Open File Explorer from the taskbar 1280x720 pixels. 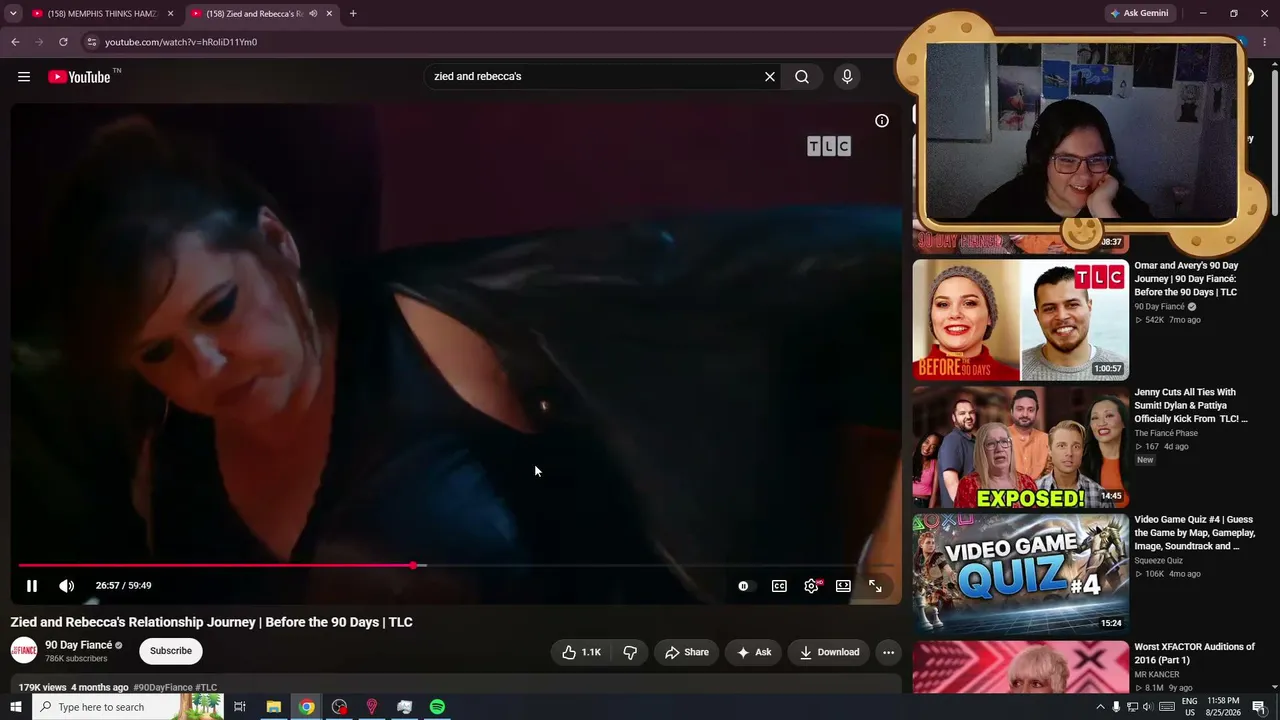pos(273,707)
